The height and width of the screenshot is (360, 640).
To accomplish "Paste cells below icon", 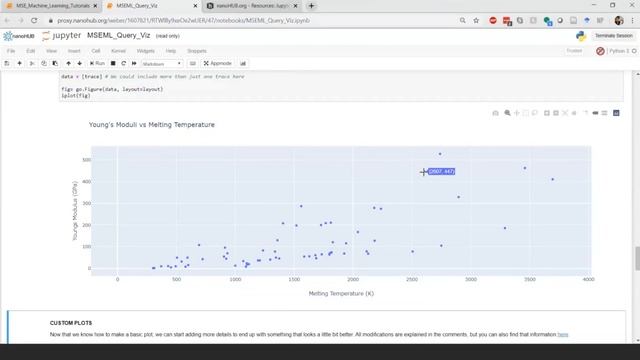I will pyautogui.click(x=55, y=63).
